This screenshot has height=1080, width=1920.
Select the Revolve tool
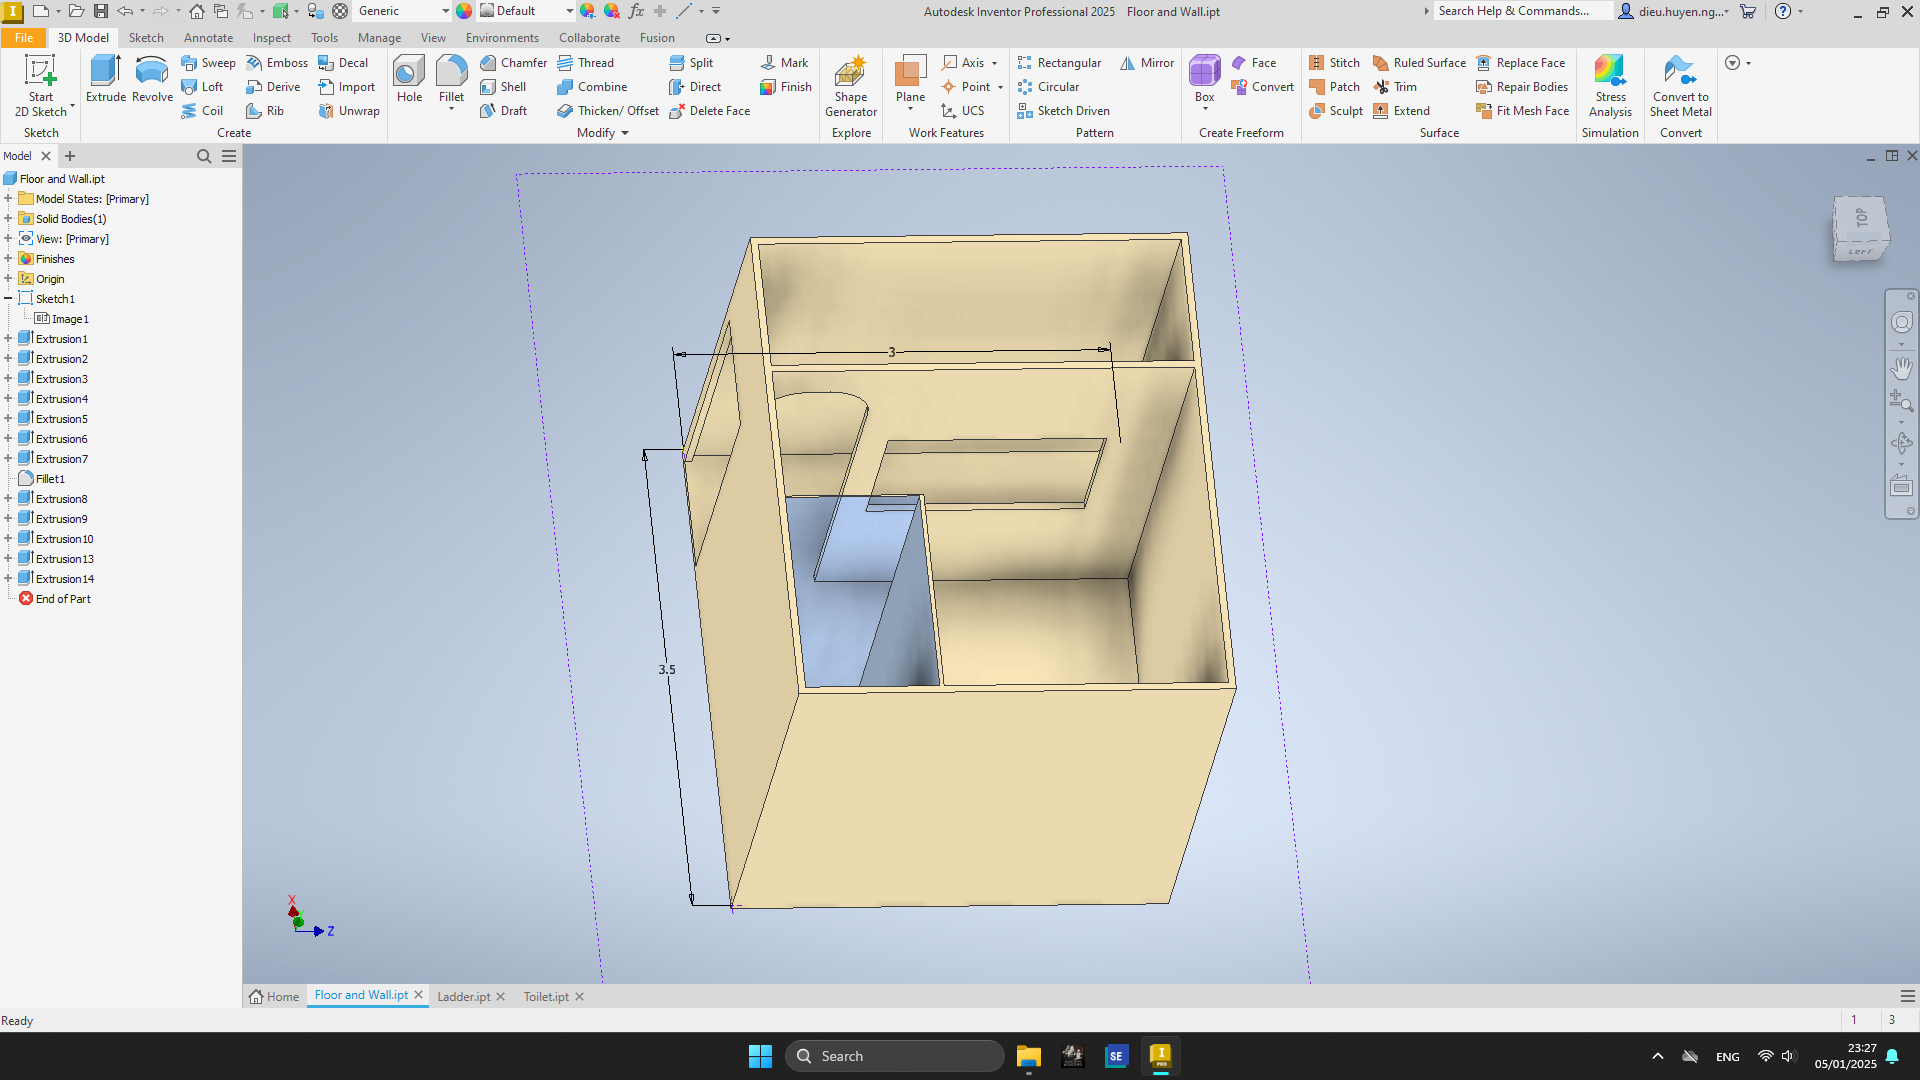pos(152,79)
